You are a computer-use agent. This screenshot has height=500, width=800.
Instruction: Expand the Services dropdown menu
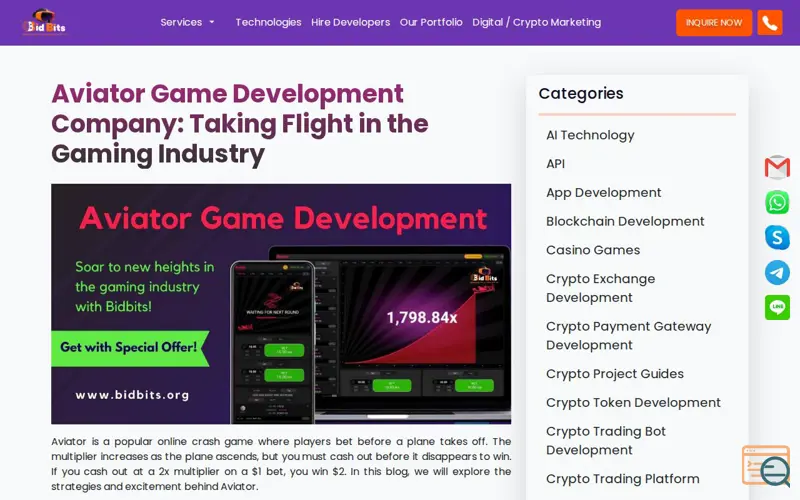[x=187, y=22]
